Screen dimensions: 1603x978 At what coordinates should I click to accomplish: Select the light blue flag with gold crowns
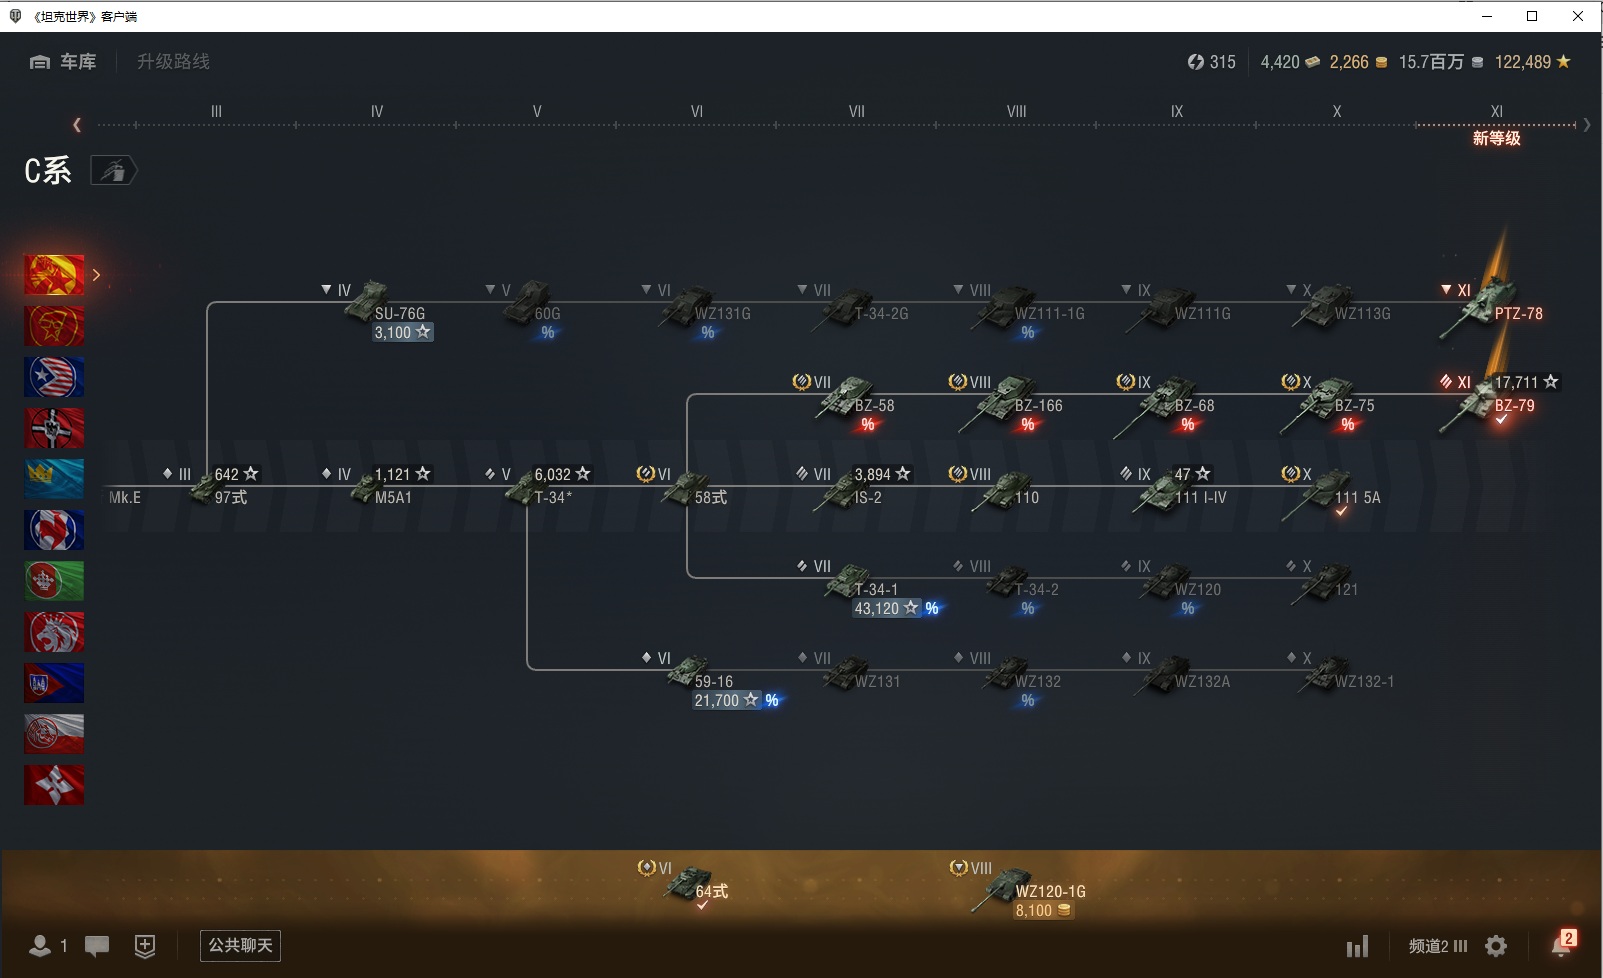[x=54, y=479]
